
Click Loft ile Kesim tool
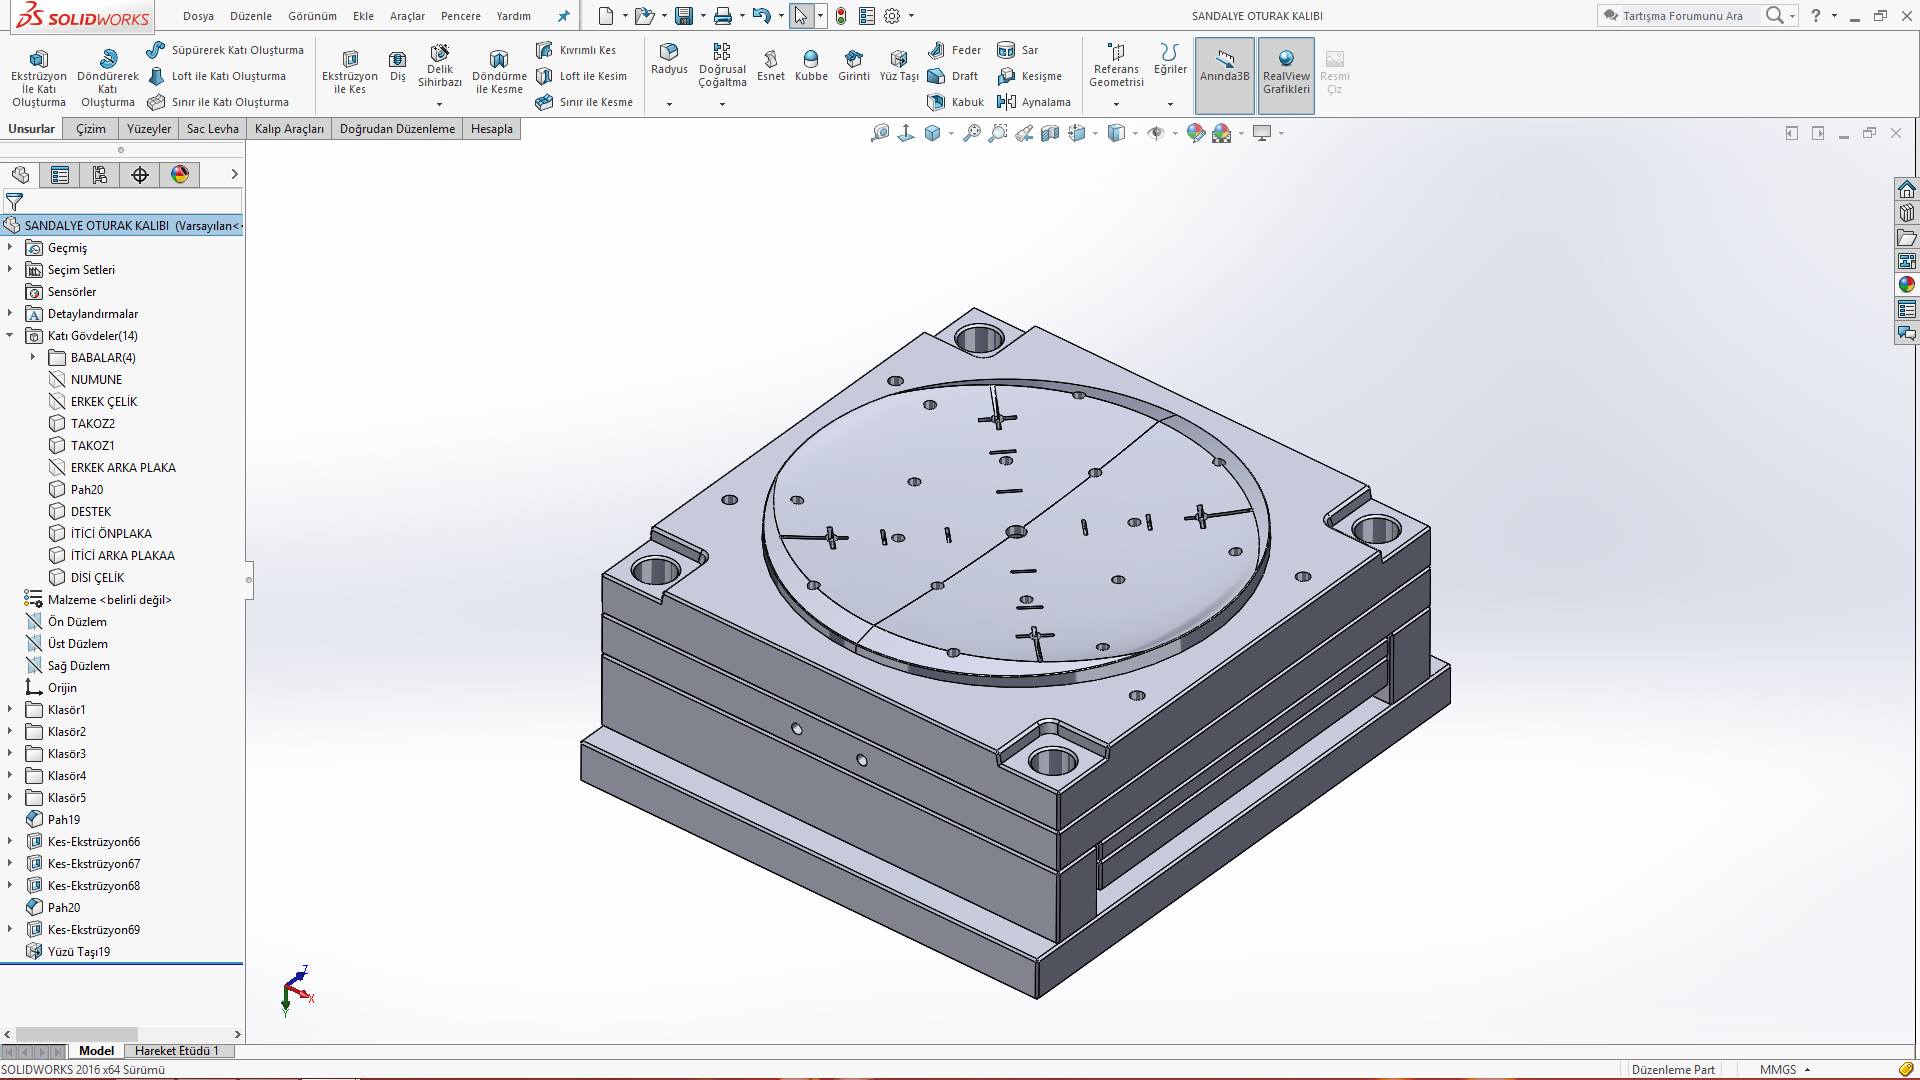pyautogui.click(x=581, y=76)
